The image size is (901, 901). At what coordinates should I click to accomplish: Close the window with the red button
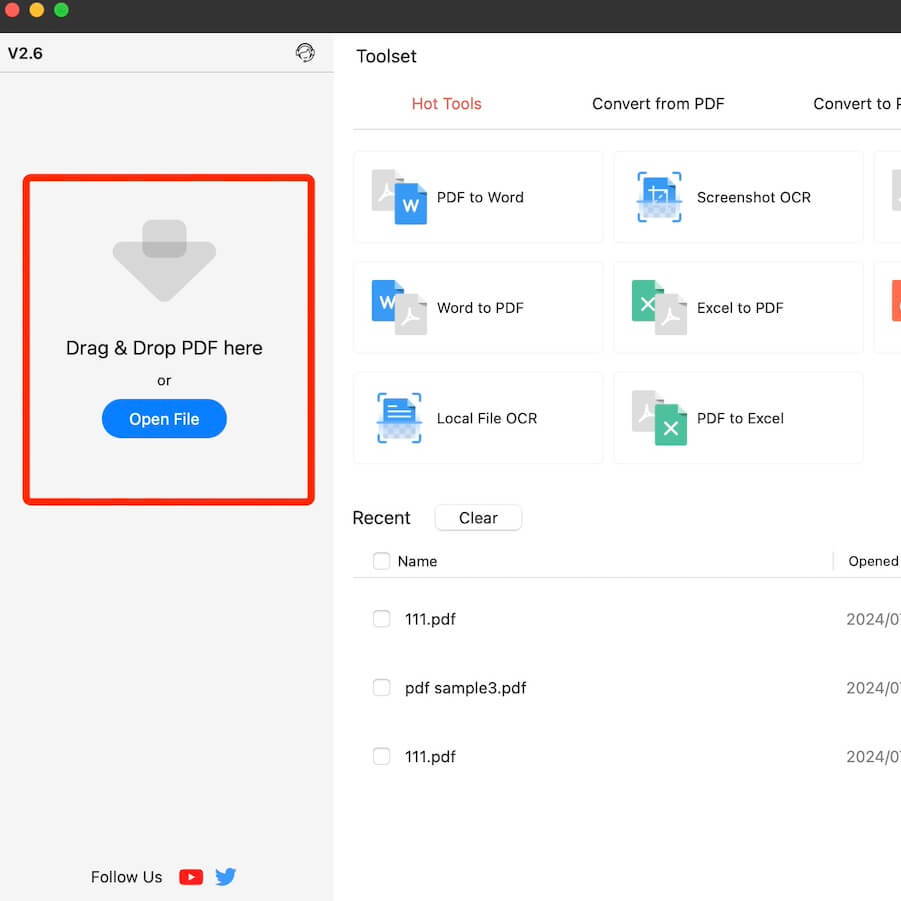tap(11, 10)
